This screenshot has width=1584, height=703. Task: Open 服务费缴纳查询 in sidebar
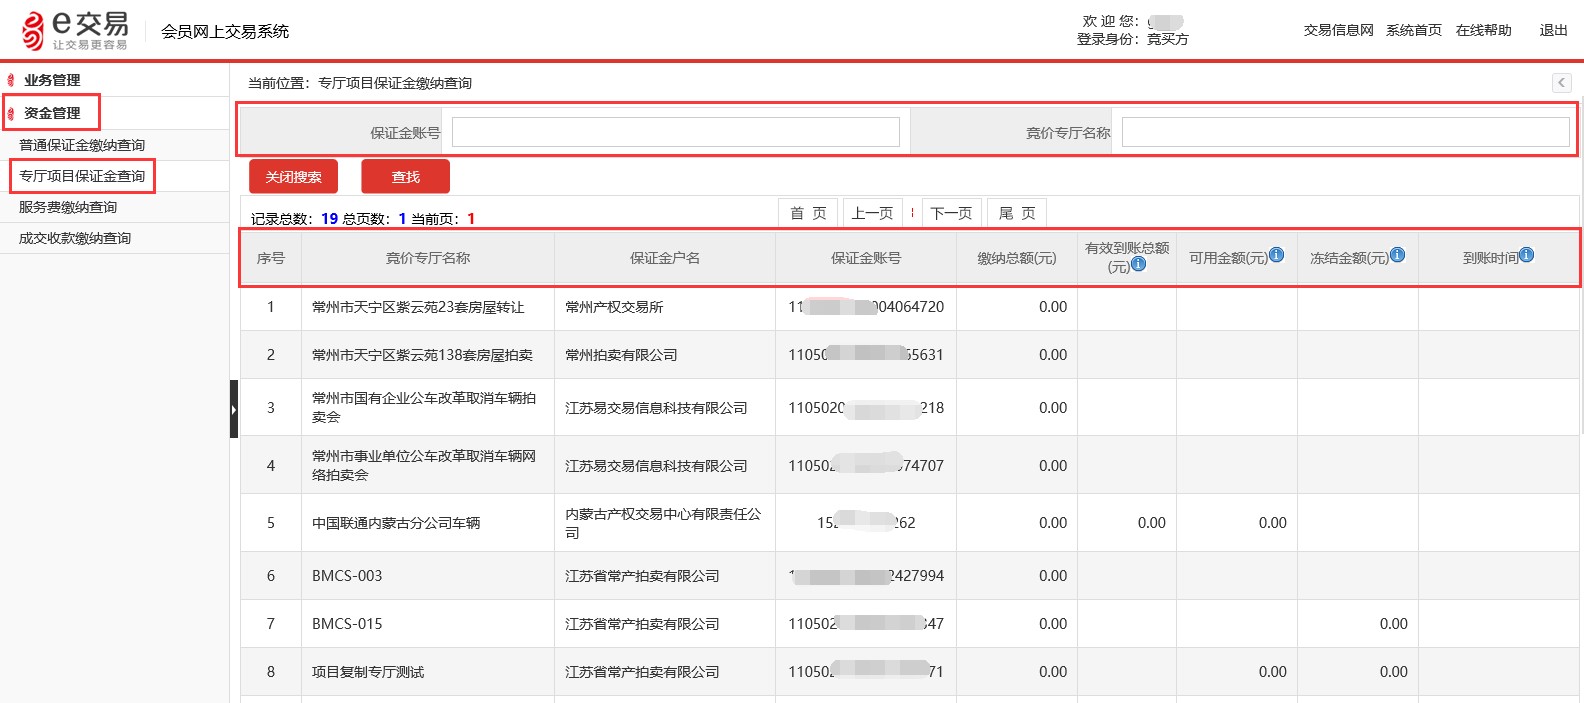click(x=68, y=207)
